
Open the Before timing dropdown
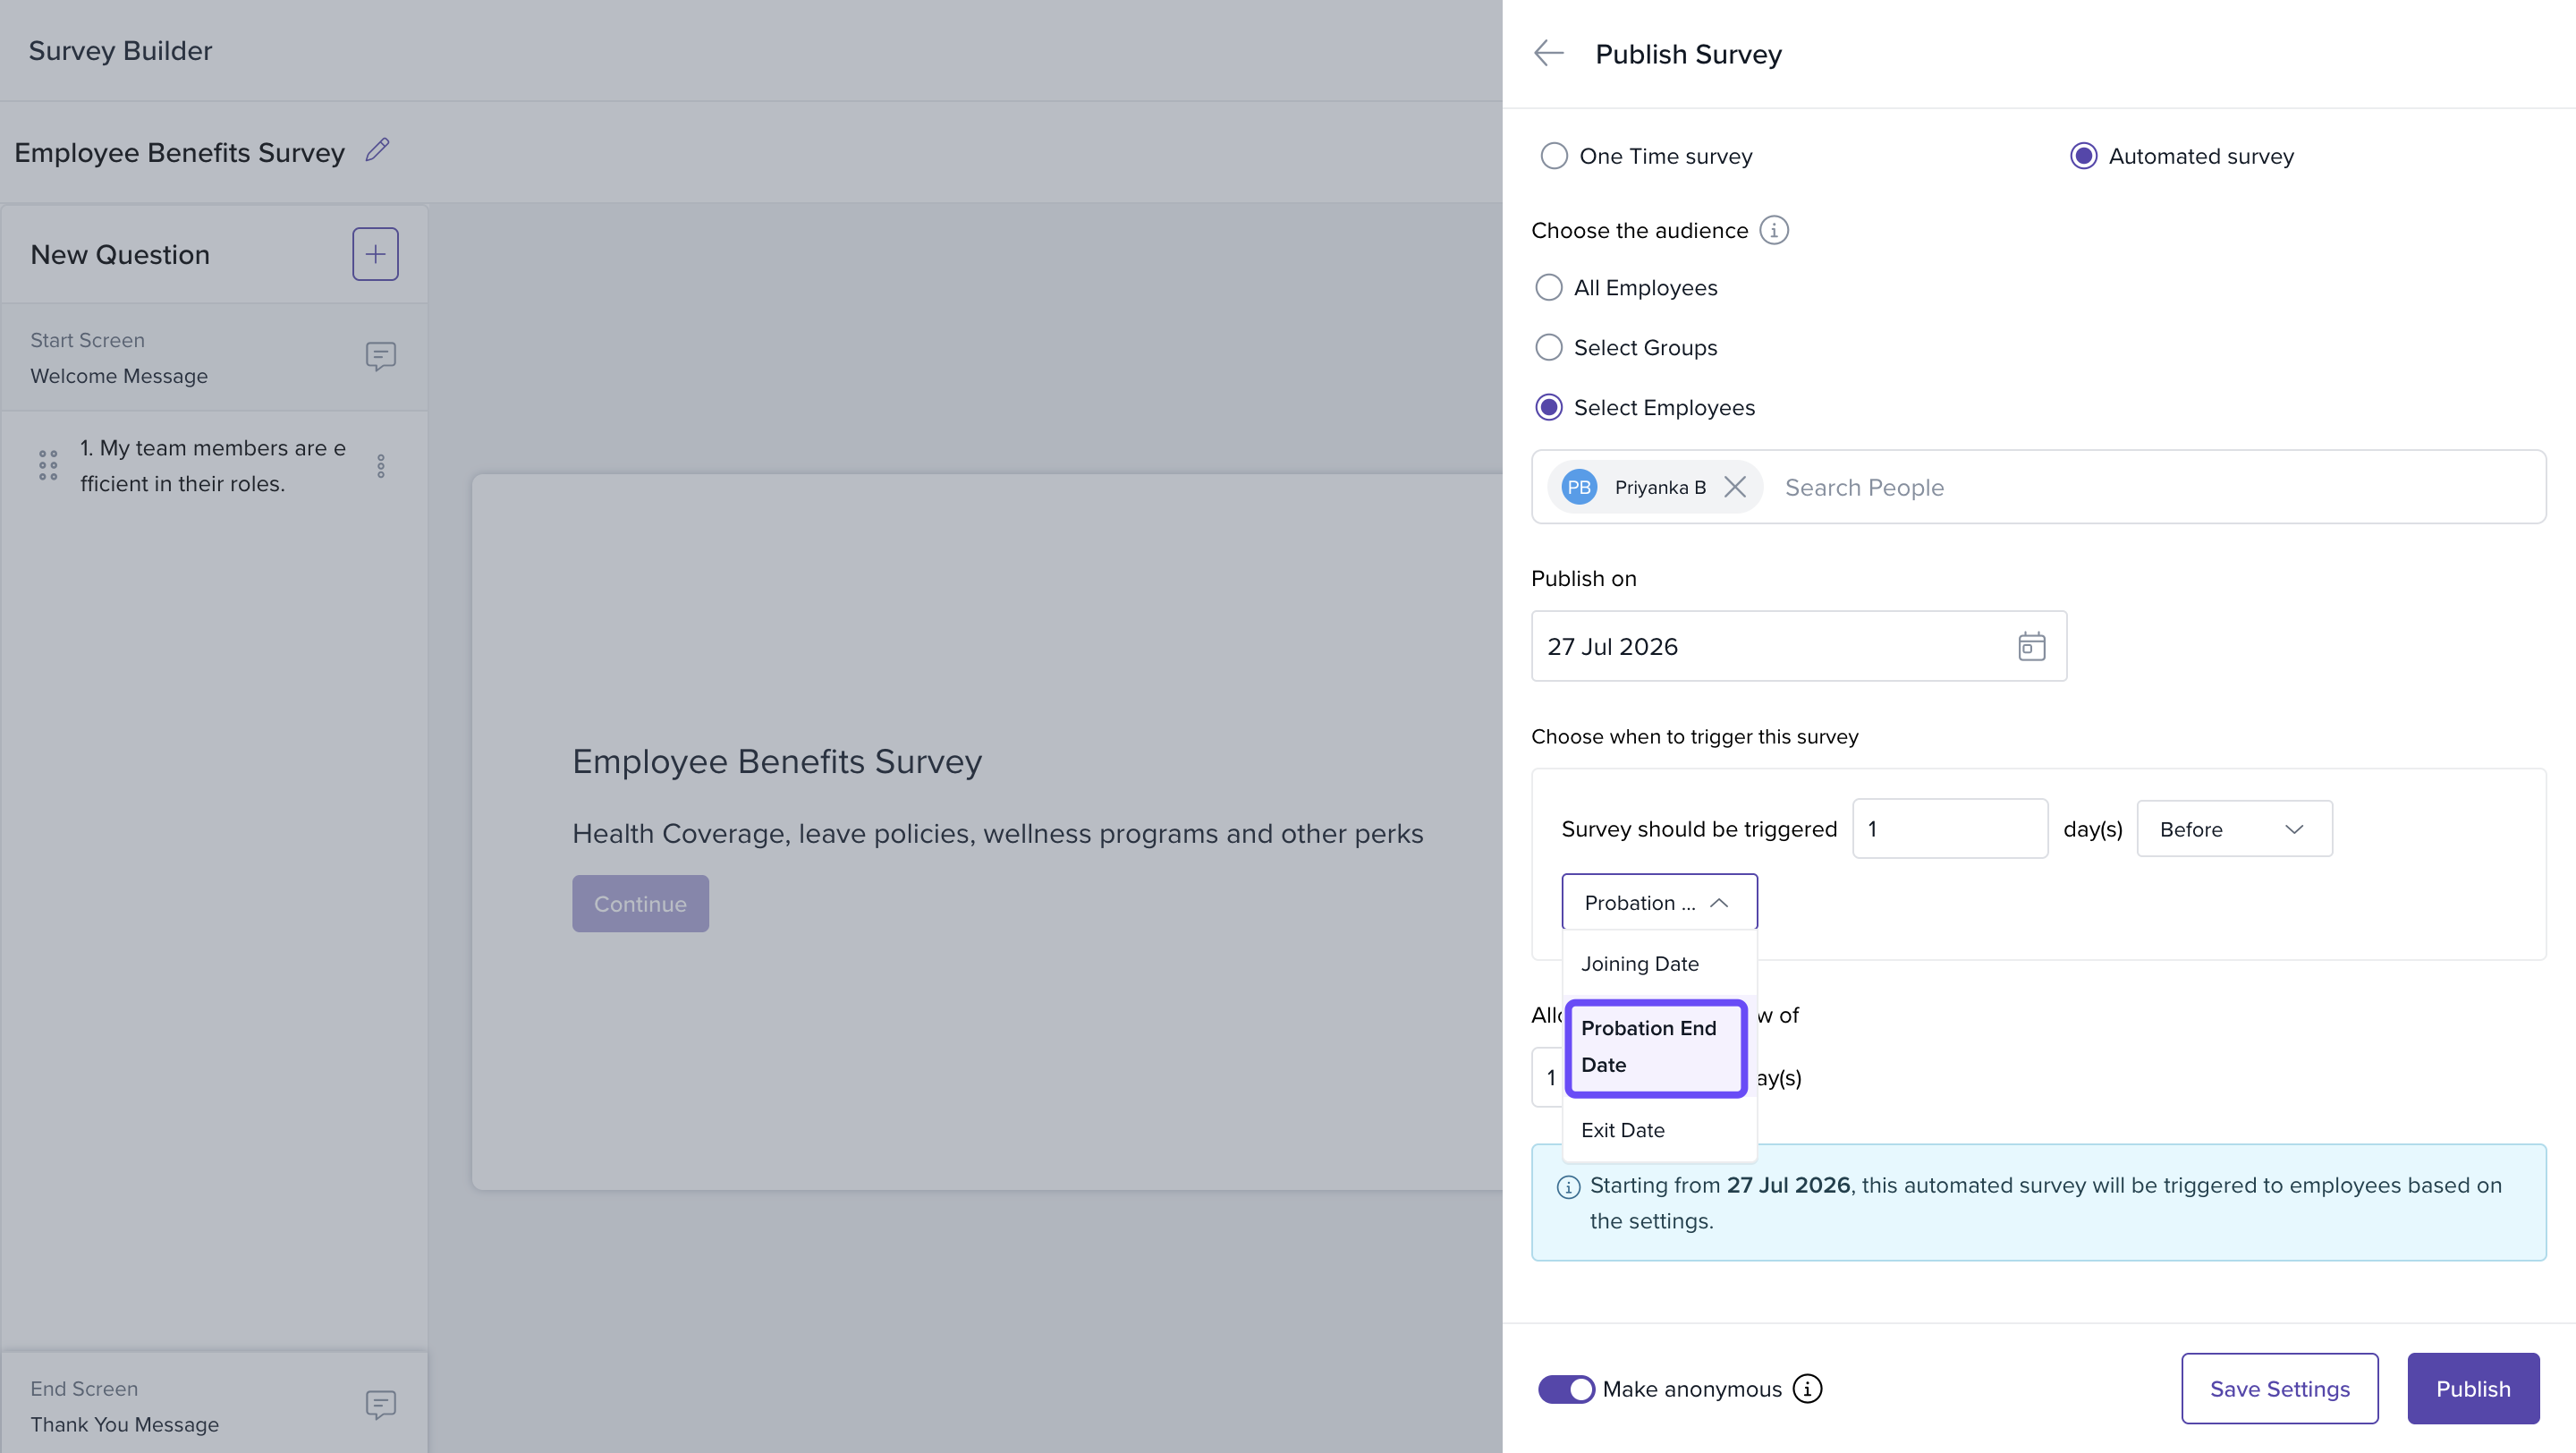tap(2234, 829)
